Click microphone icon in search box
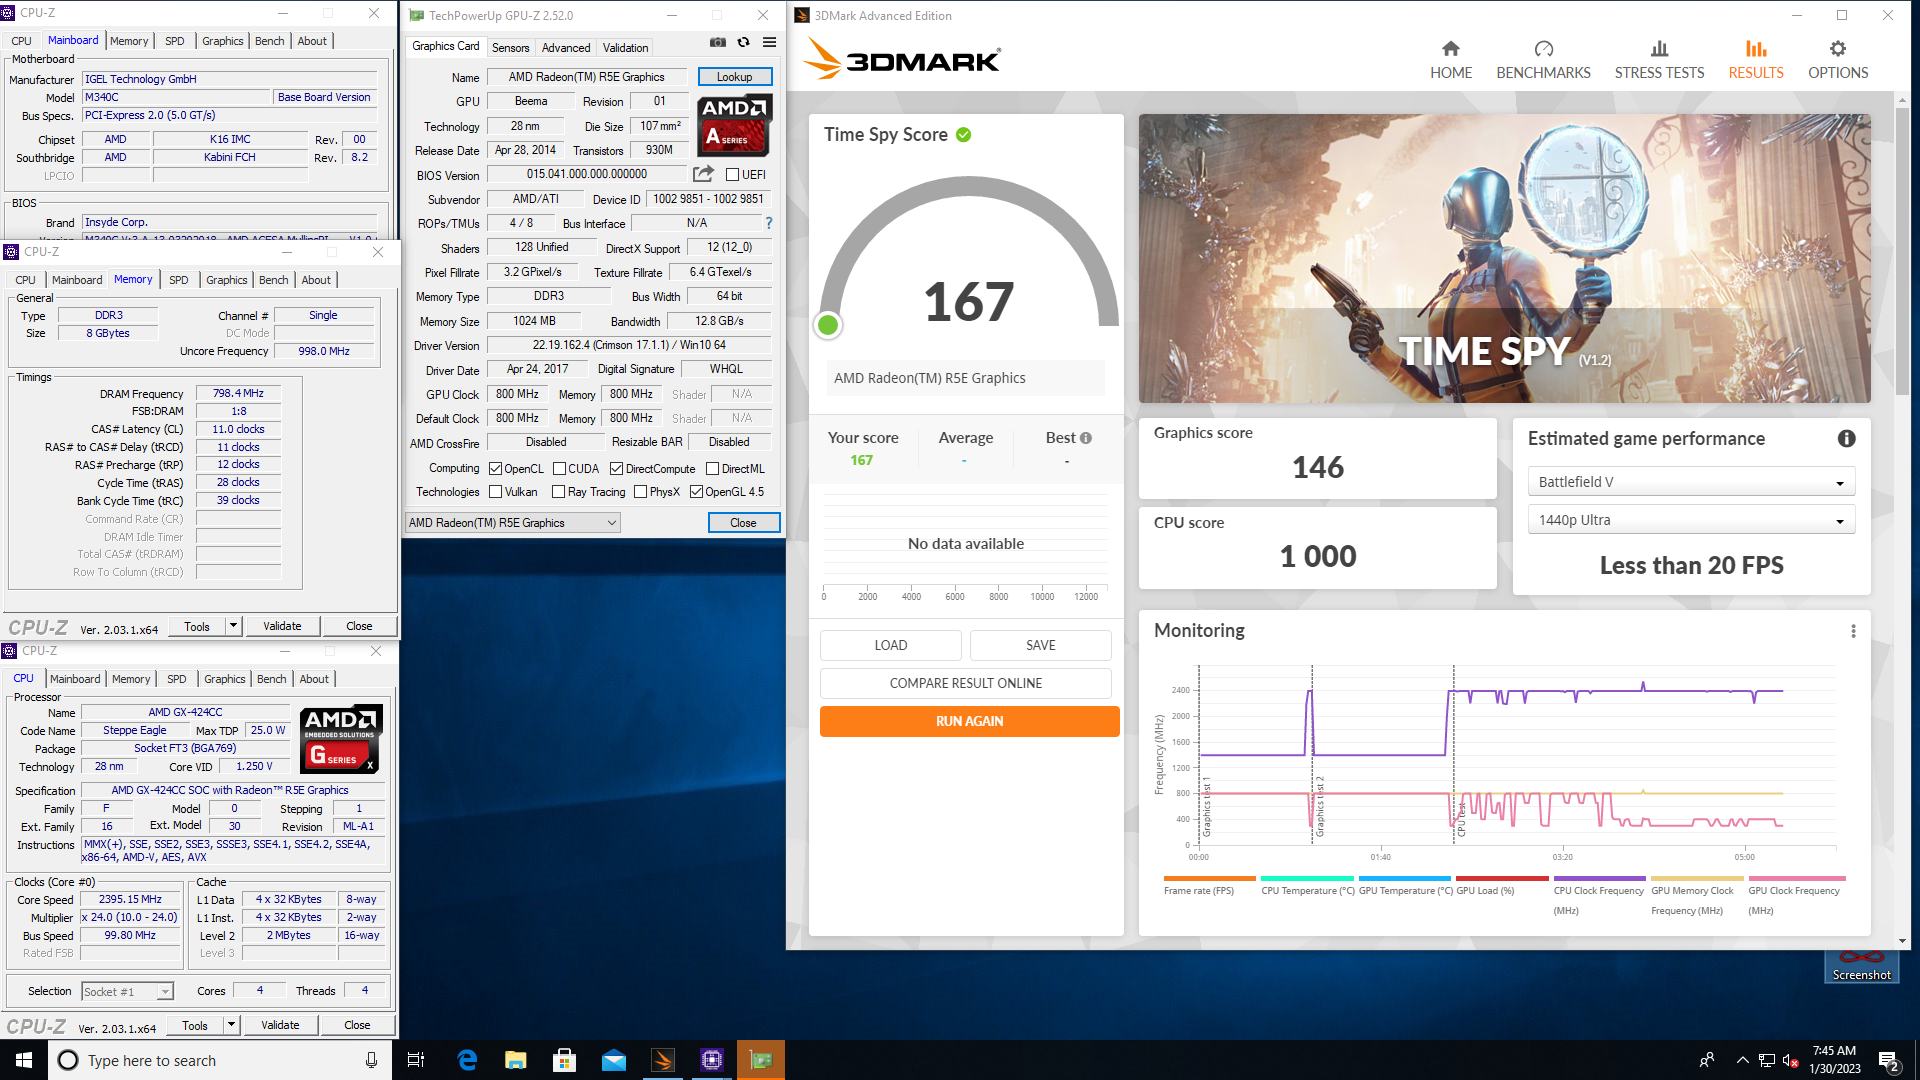The image size is (1920, 1080). [x=371, y=1060]
